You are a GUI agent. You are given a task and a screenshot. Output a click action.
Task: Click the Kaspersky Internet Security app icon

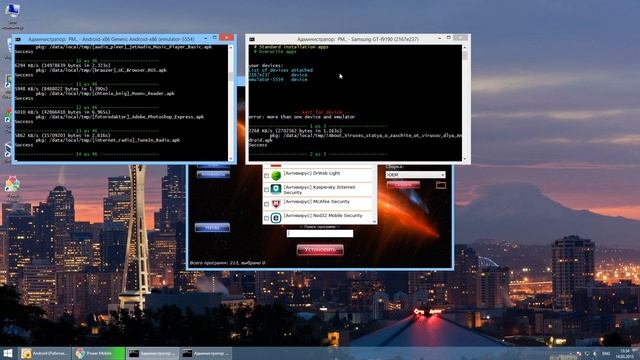pos(276,189)
